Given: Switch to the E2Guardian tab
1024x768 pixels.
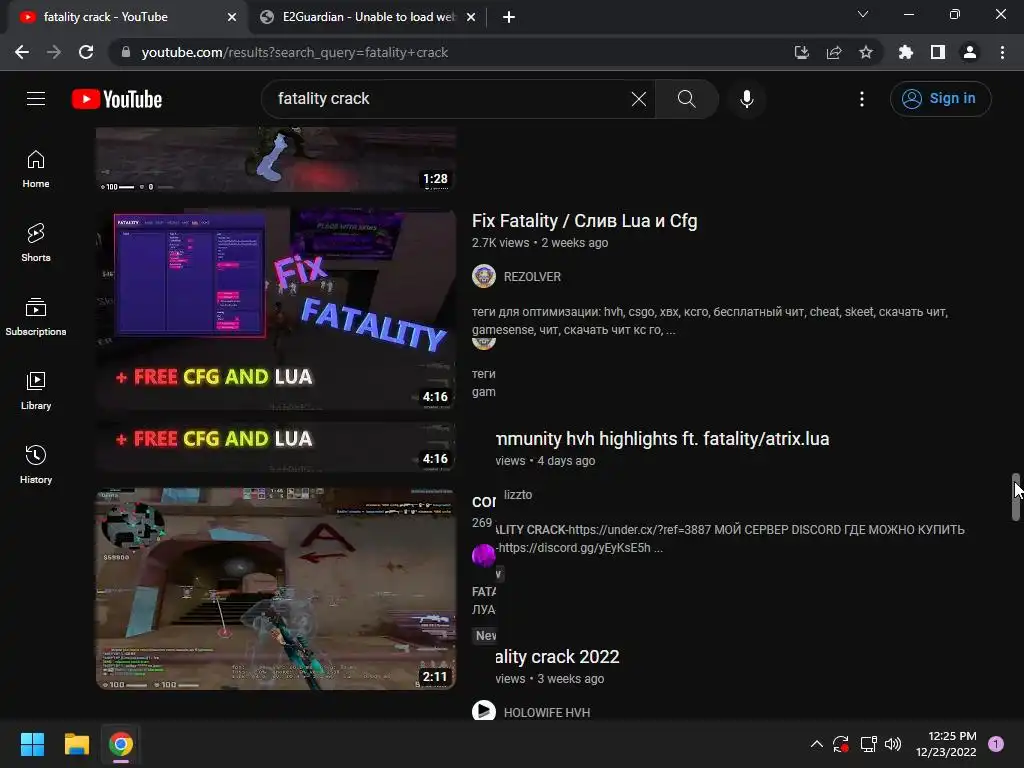Looking at the screenshot, I should tap(368, 17).
